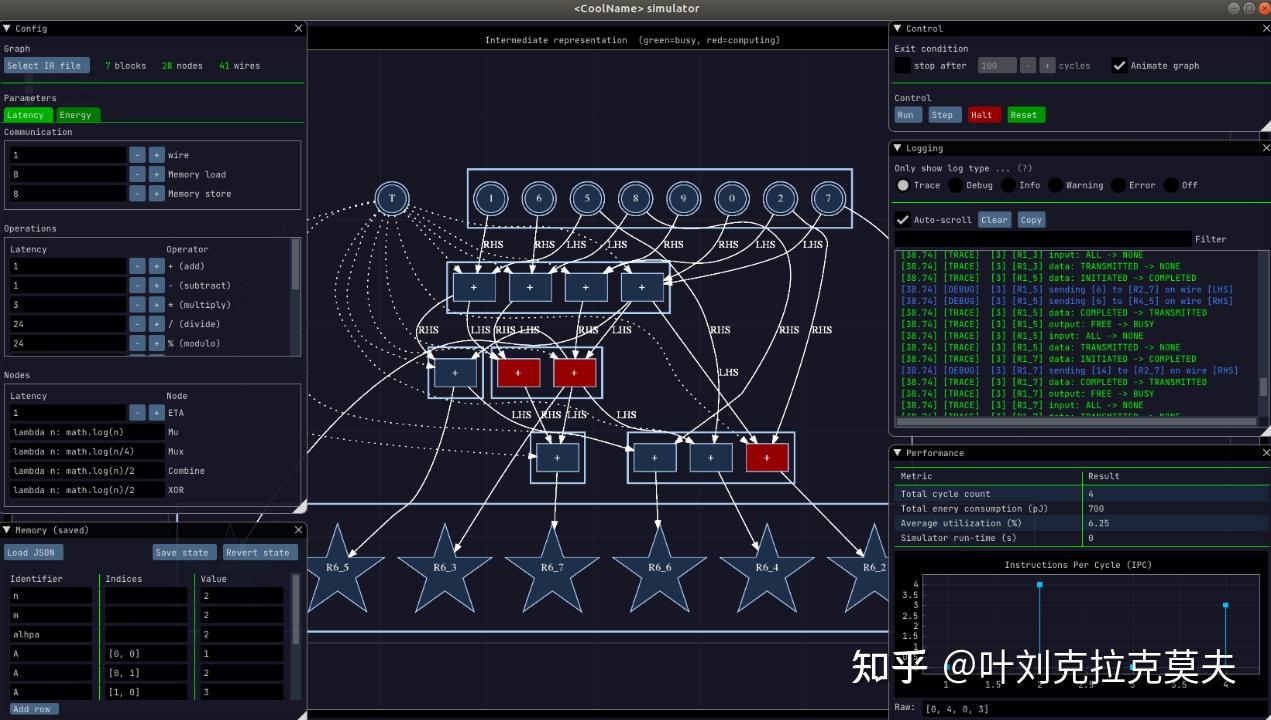1271x720 pixels.
Task: Increase Memory store value using plus icon
Action: (x=157, y=193)
